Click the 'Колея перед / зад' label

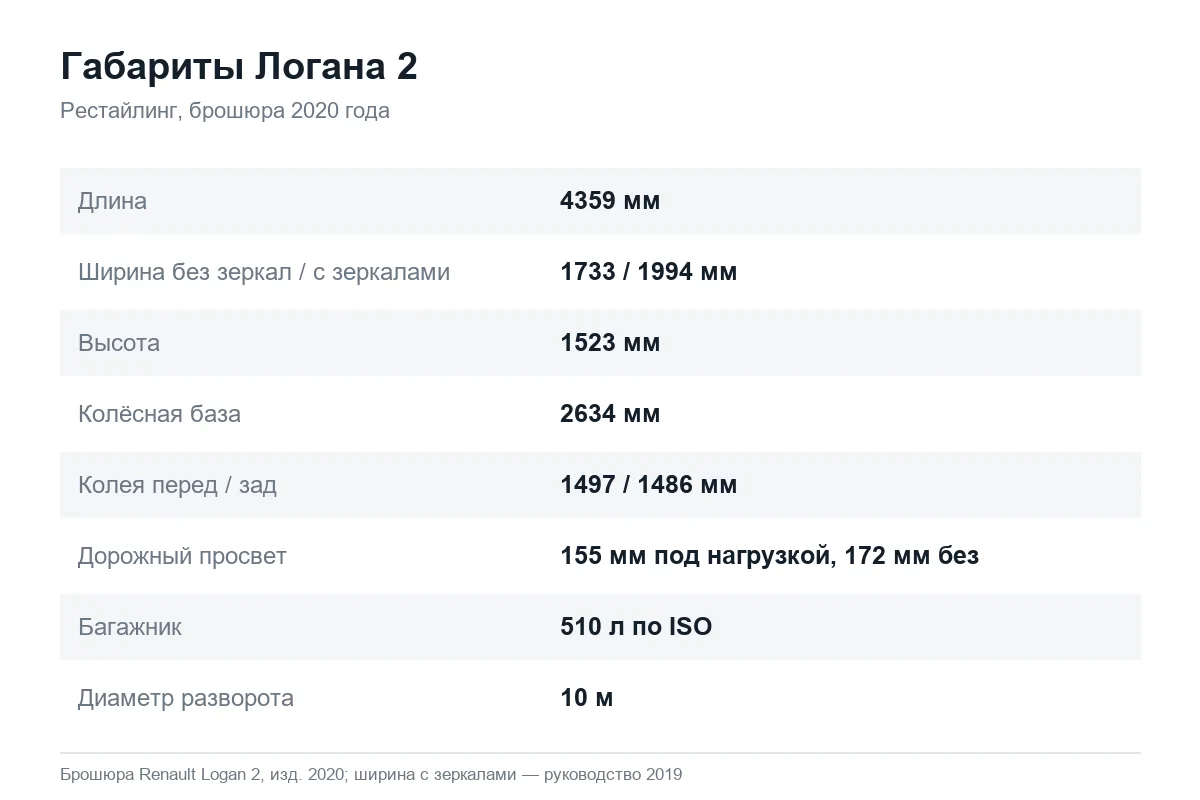[177, 485]
